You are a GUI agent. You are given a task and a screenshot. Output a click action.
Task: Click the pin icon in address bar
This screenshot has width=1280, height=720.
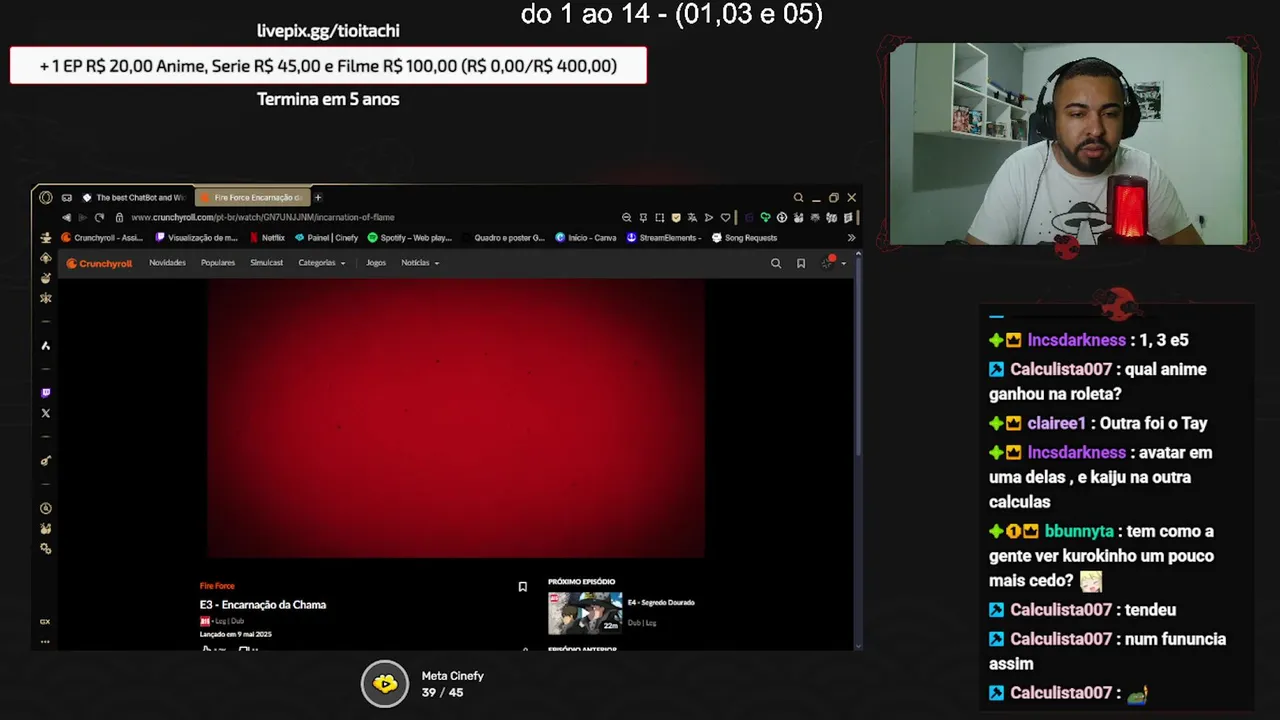point(643,217)
